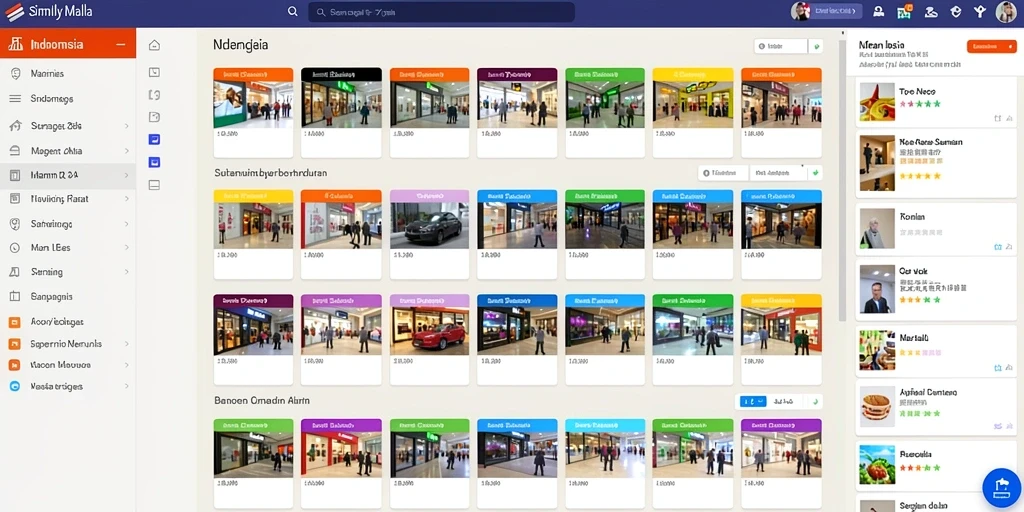Expand the Semaing sidebar chevron
The width and height of the screenshot is (1024, 512).
pyautogui.click(x=126, y=272)
